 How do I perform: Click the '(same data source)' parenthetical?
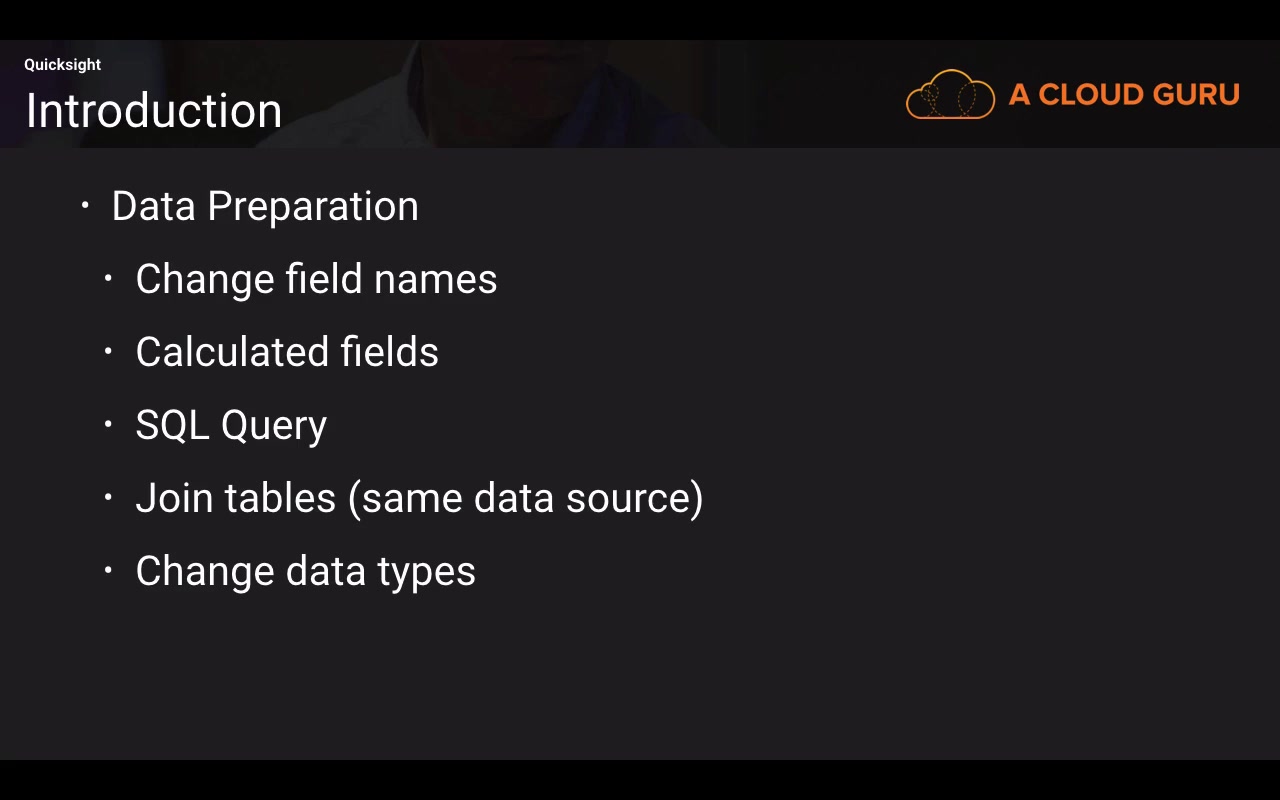pos(525,499)
